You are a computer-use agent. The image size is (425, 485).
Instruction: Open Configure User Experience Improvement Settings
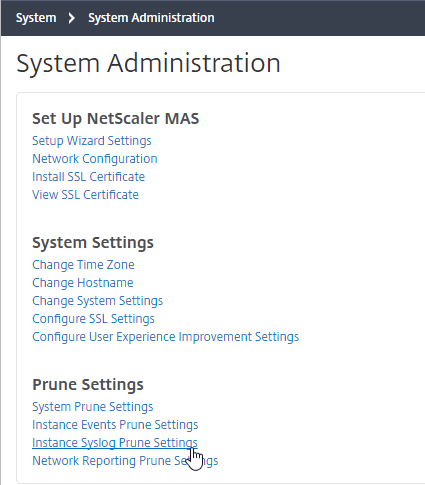pyautogui.click(x=166, y=337)
